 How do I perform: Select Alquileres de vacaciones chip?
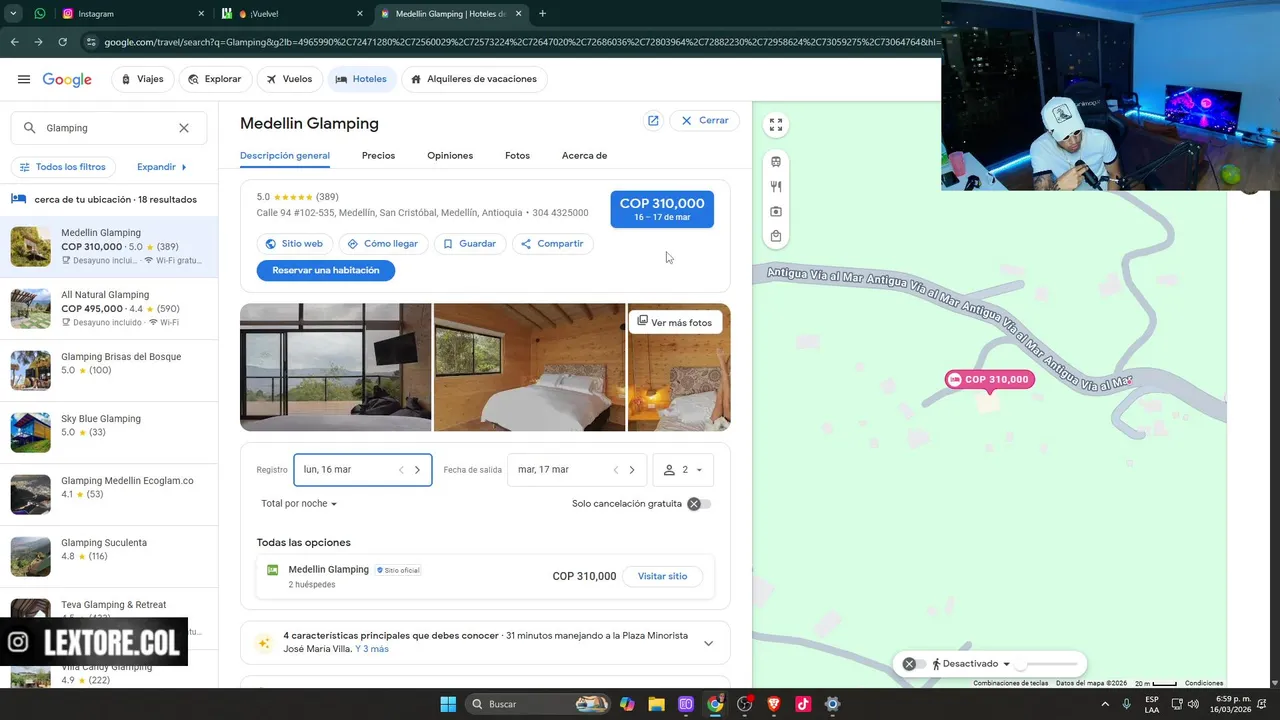pos(474,79)
